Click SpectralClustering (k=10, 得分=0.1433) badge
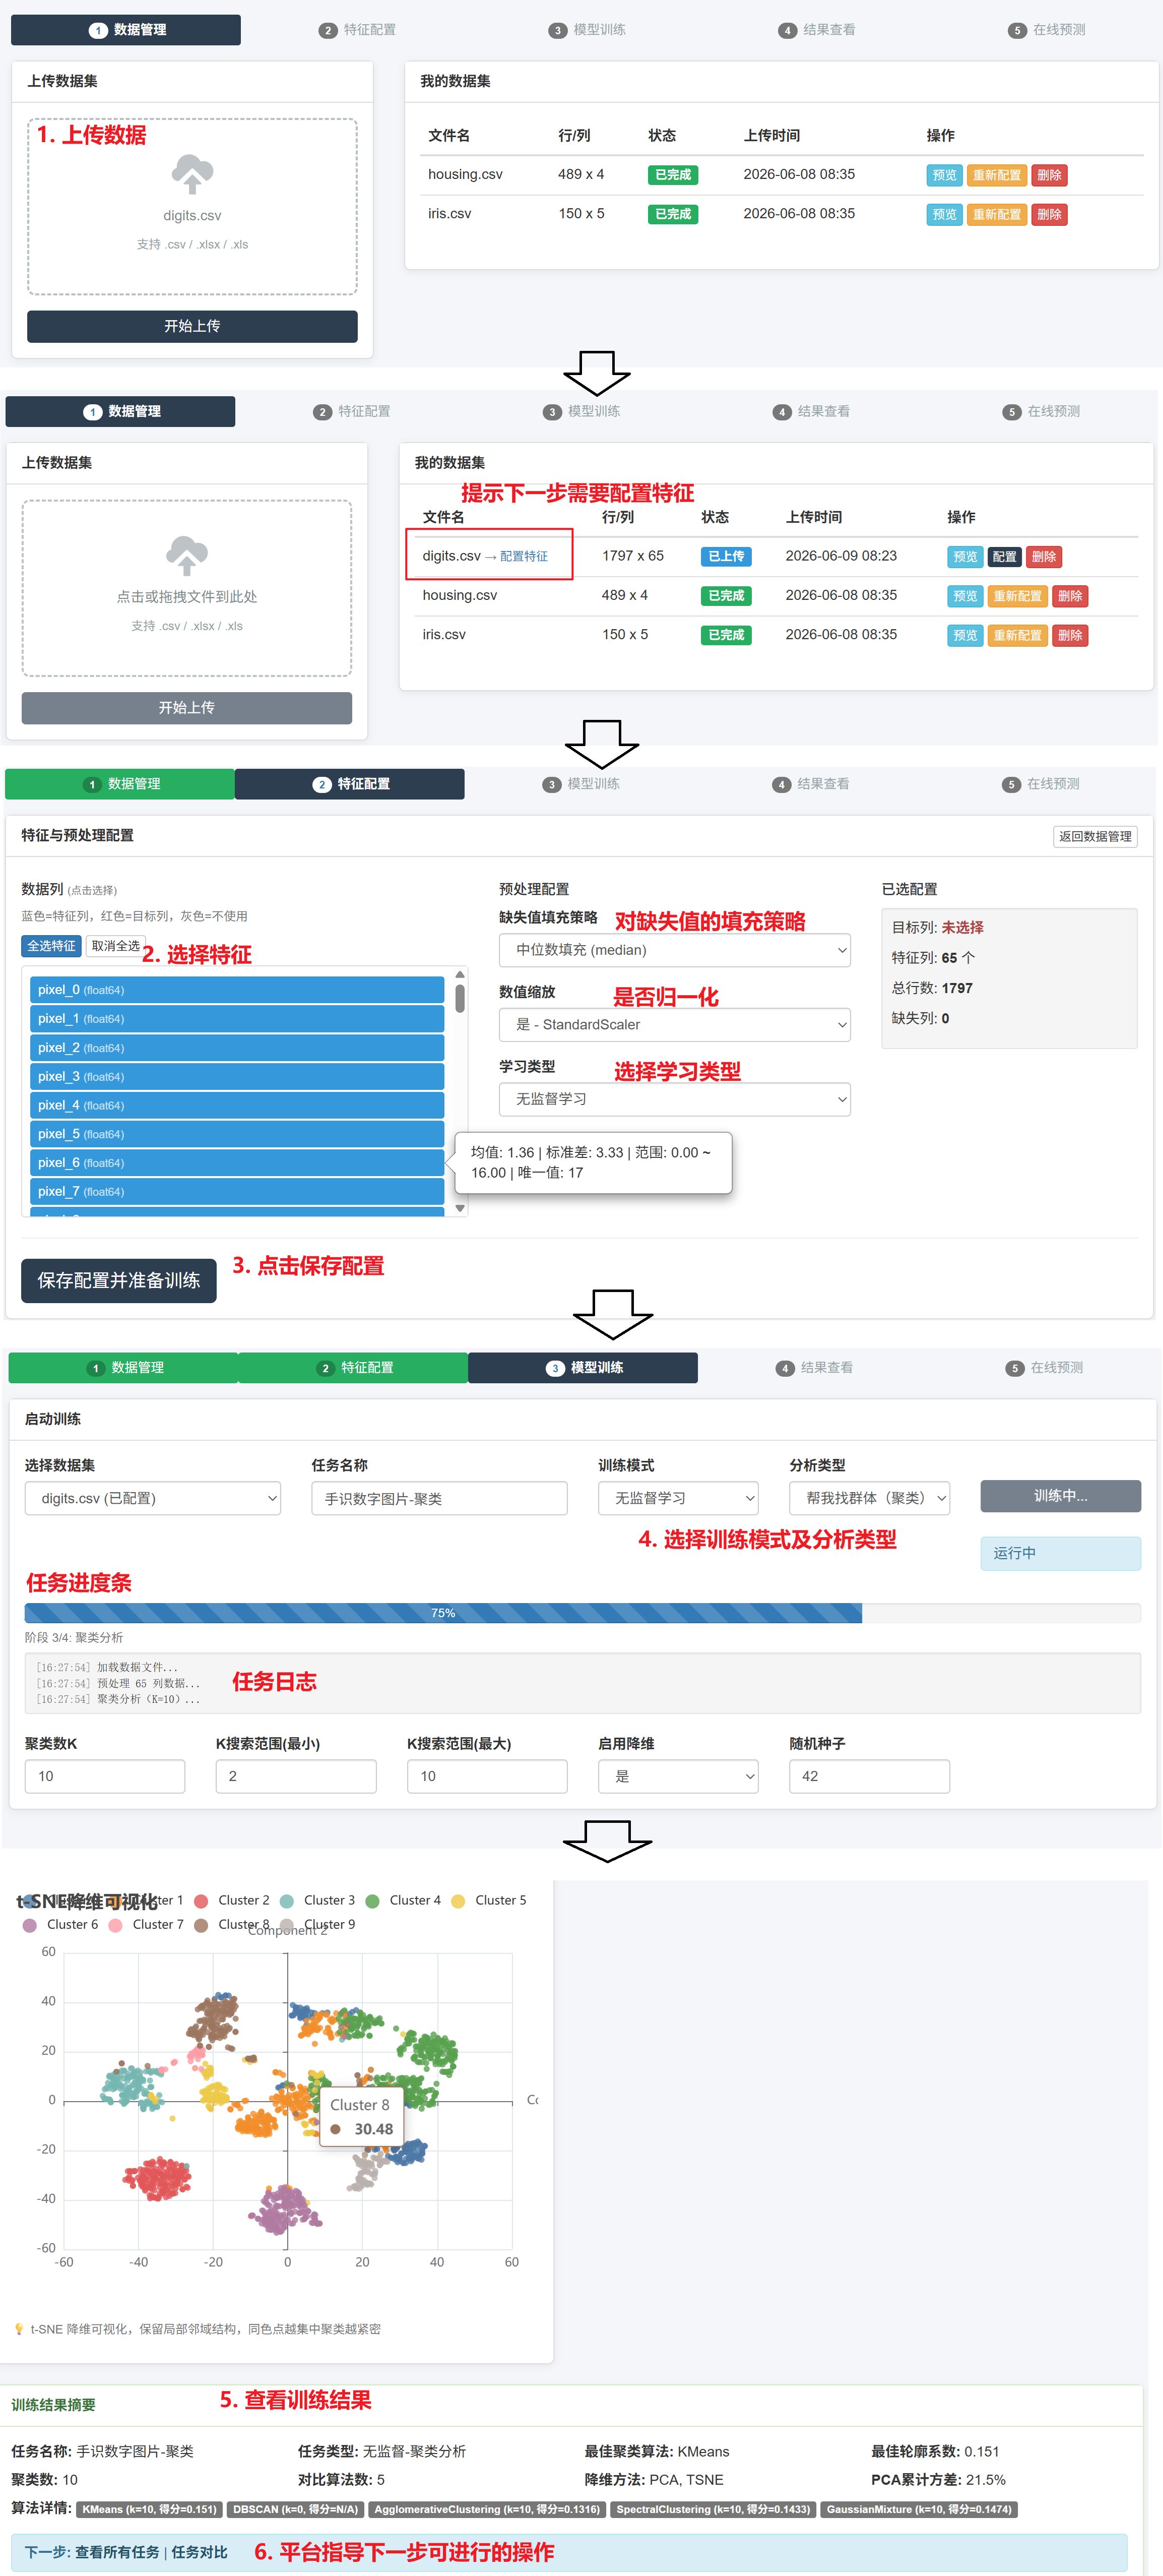This screenshot has width=1163, height=2576. click(713, 2509)
